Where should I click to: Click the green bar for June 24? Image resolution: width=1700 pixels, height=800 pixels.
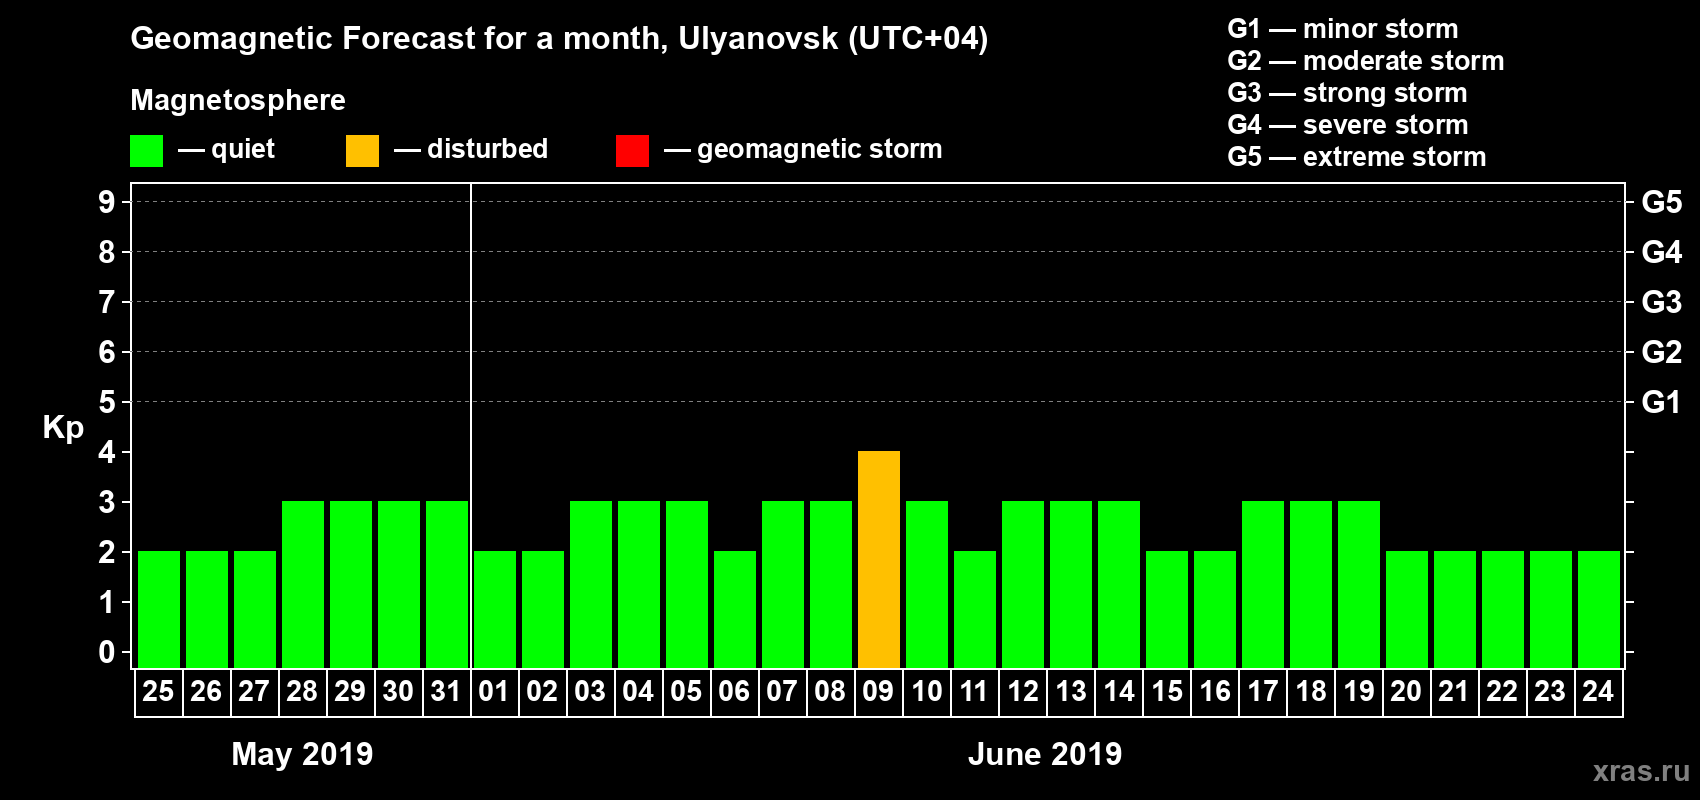[x=1599, y=609]
